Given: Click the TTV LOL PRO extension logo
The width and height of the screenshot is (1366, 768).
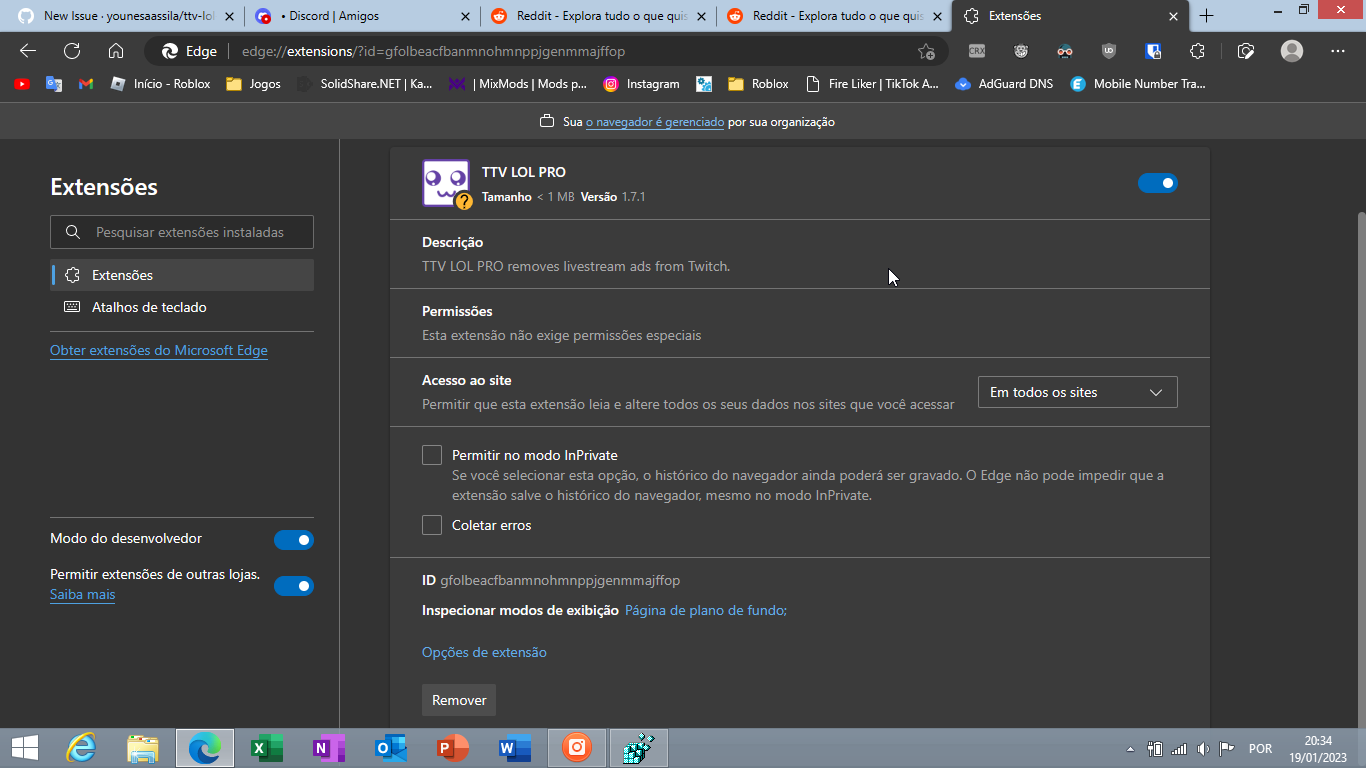Looking at the screenshot, I should 444,183.
